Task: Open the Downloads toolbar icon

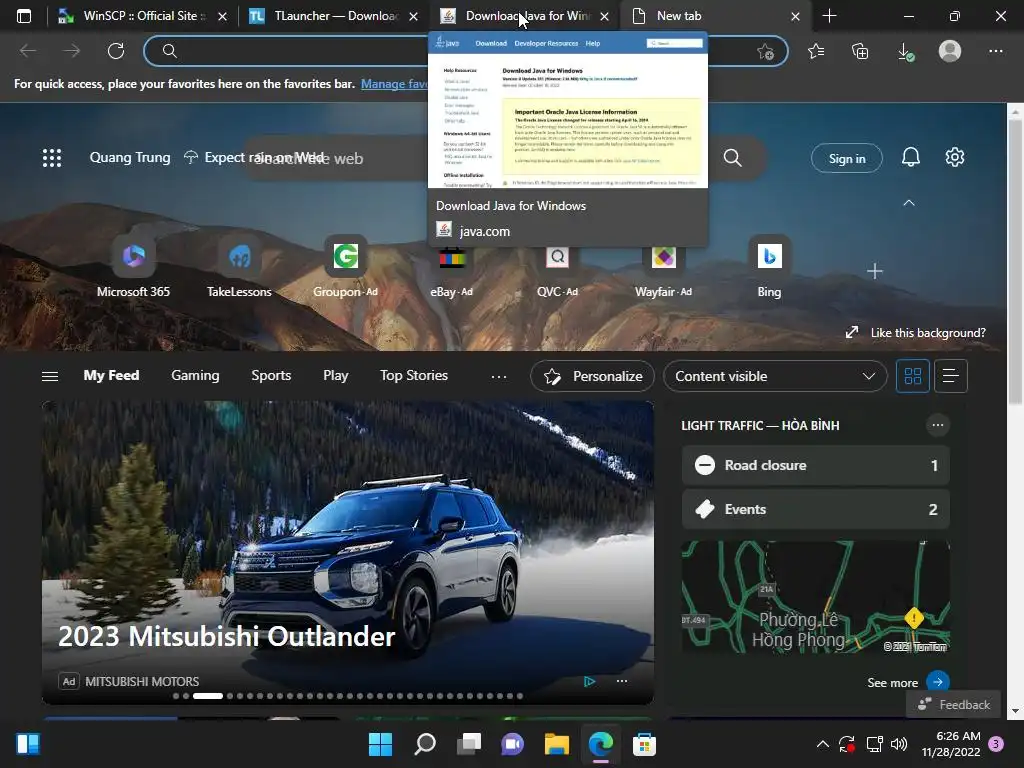Action: pyautogui.click(x=905, y=51)
